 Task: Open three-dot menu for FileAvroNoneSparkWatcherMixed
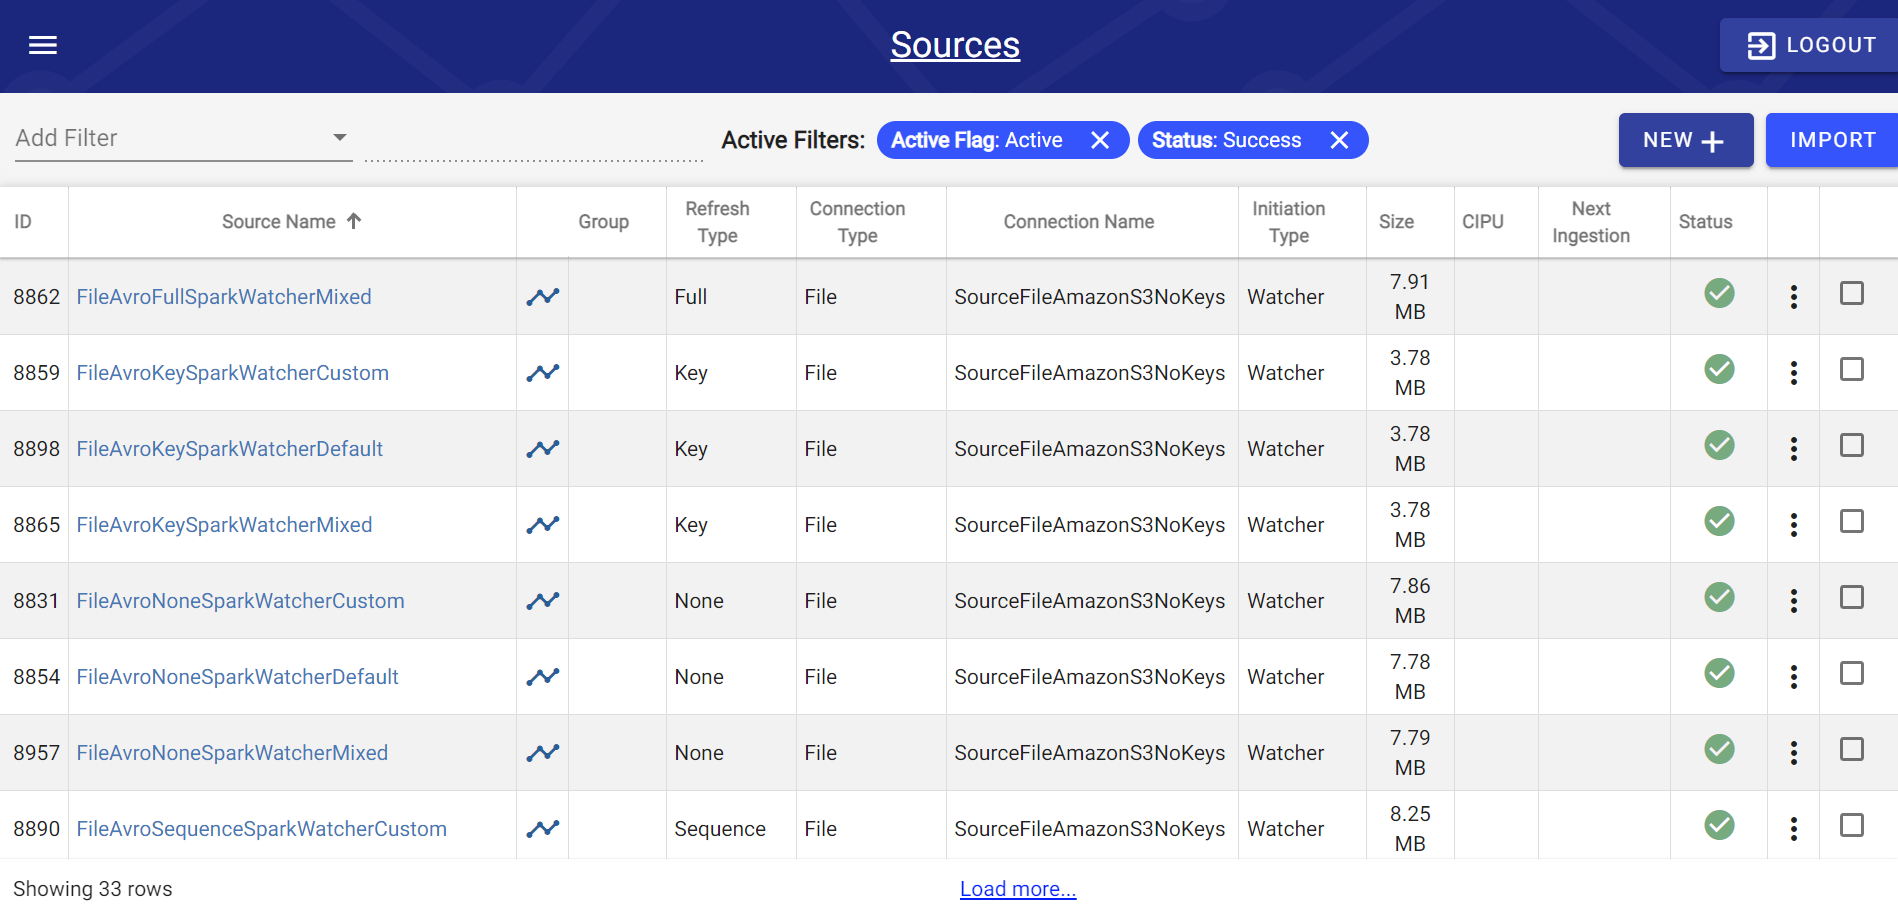(x=1794, y=753)
